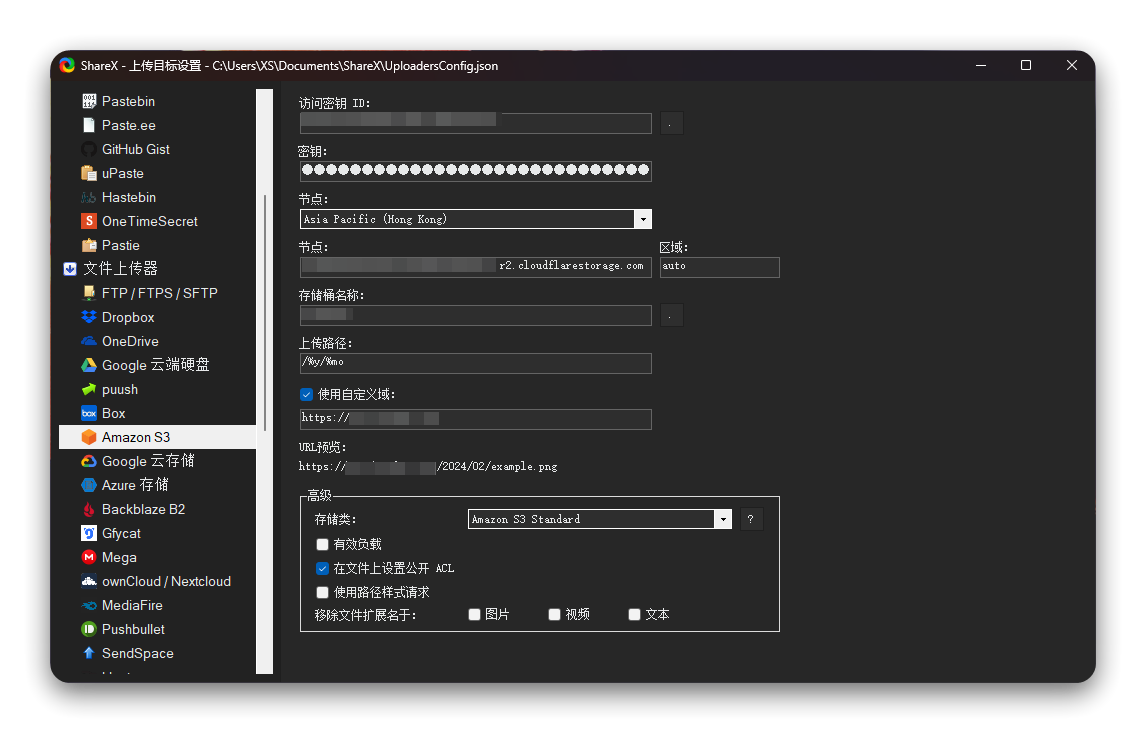Click the button beside 存储桶名称 field
Screen dimensions: 1146x733
(x=672, y=316)
